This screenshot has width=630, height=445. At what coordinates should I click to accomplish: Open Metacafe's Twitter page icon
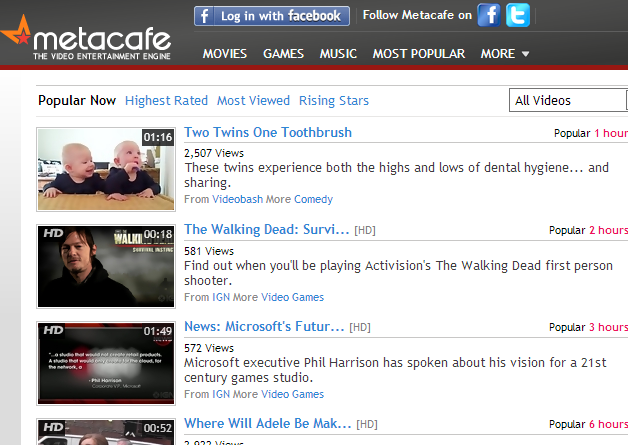coord(518,15)
